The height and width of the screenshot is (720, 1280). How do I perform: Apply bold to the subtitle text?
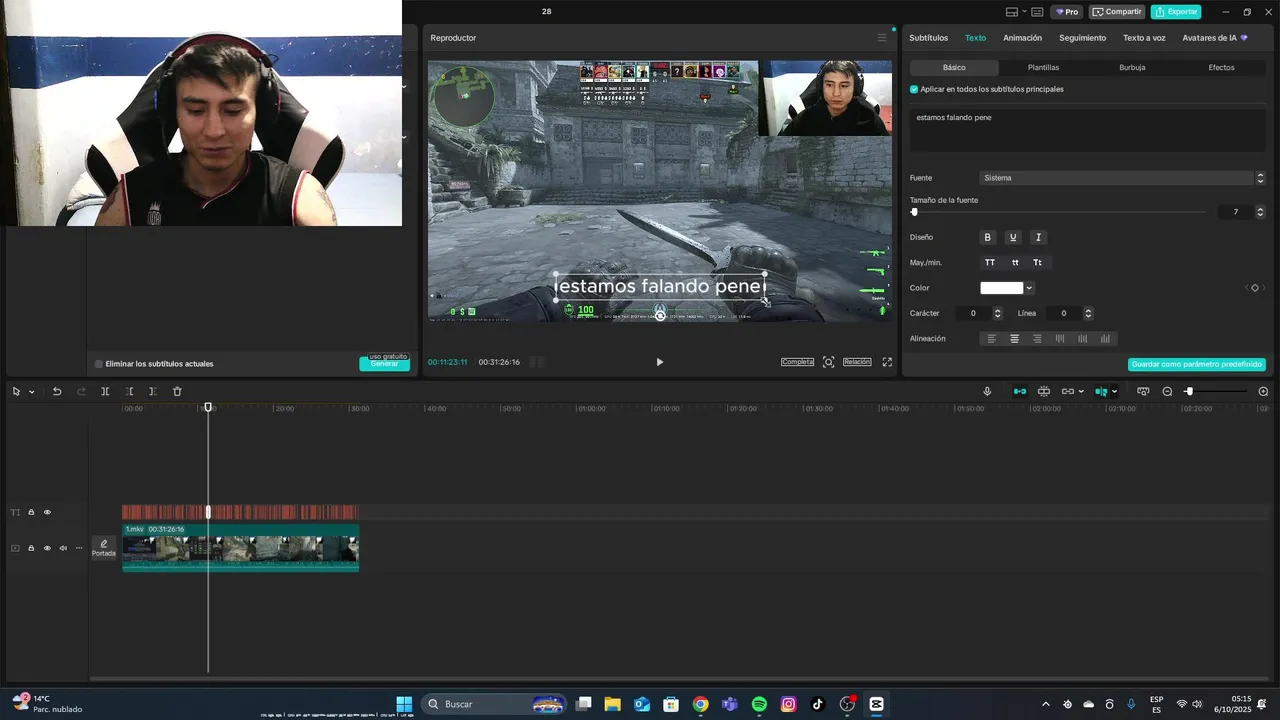[988, 237]
